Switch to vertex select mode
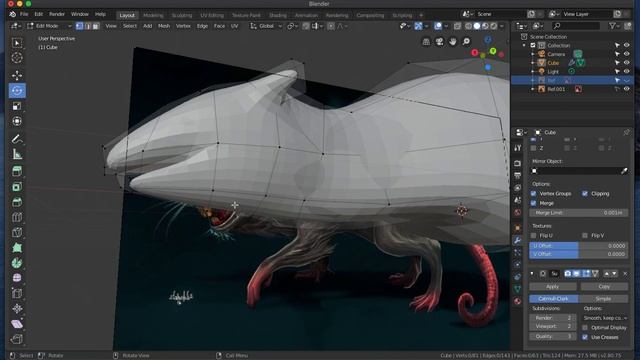 click(x=79, y=26)
